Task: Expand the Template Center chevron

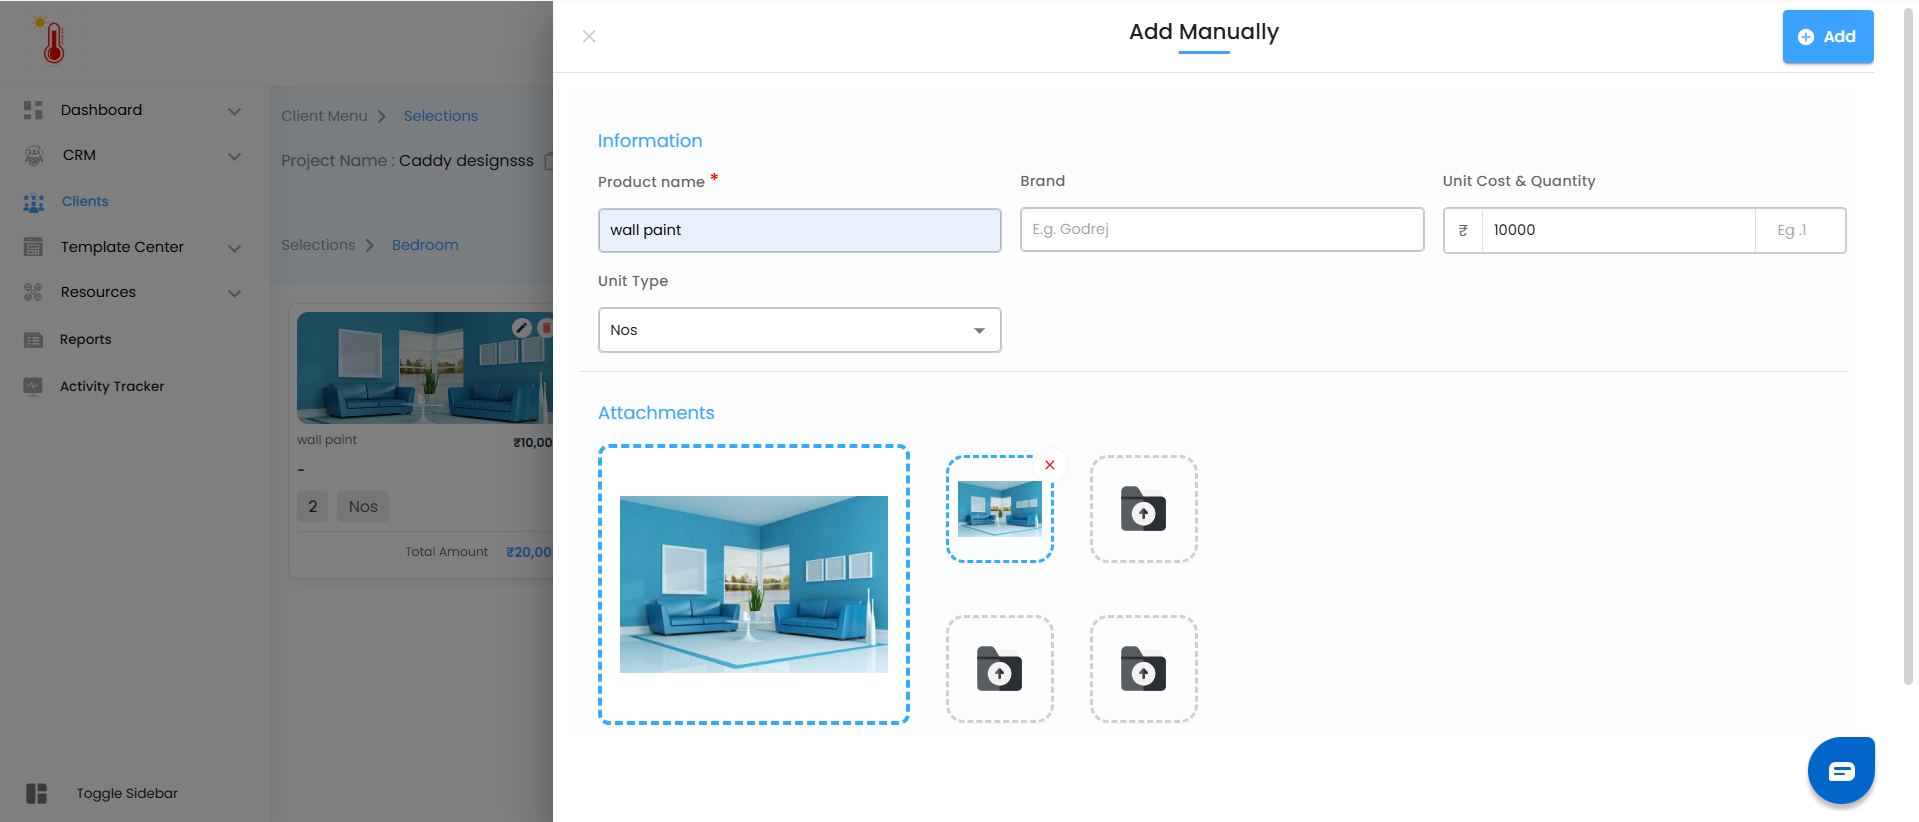Action: pyautogui.click(x=234, y=248)
